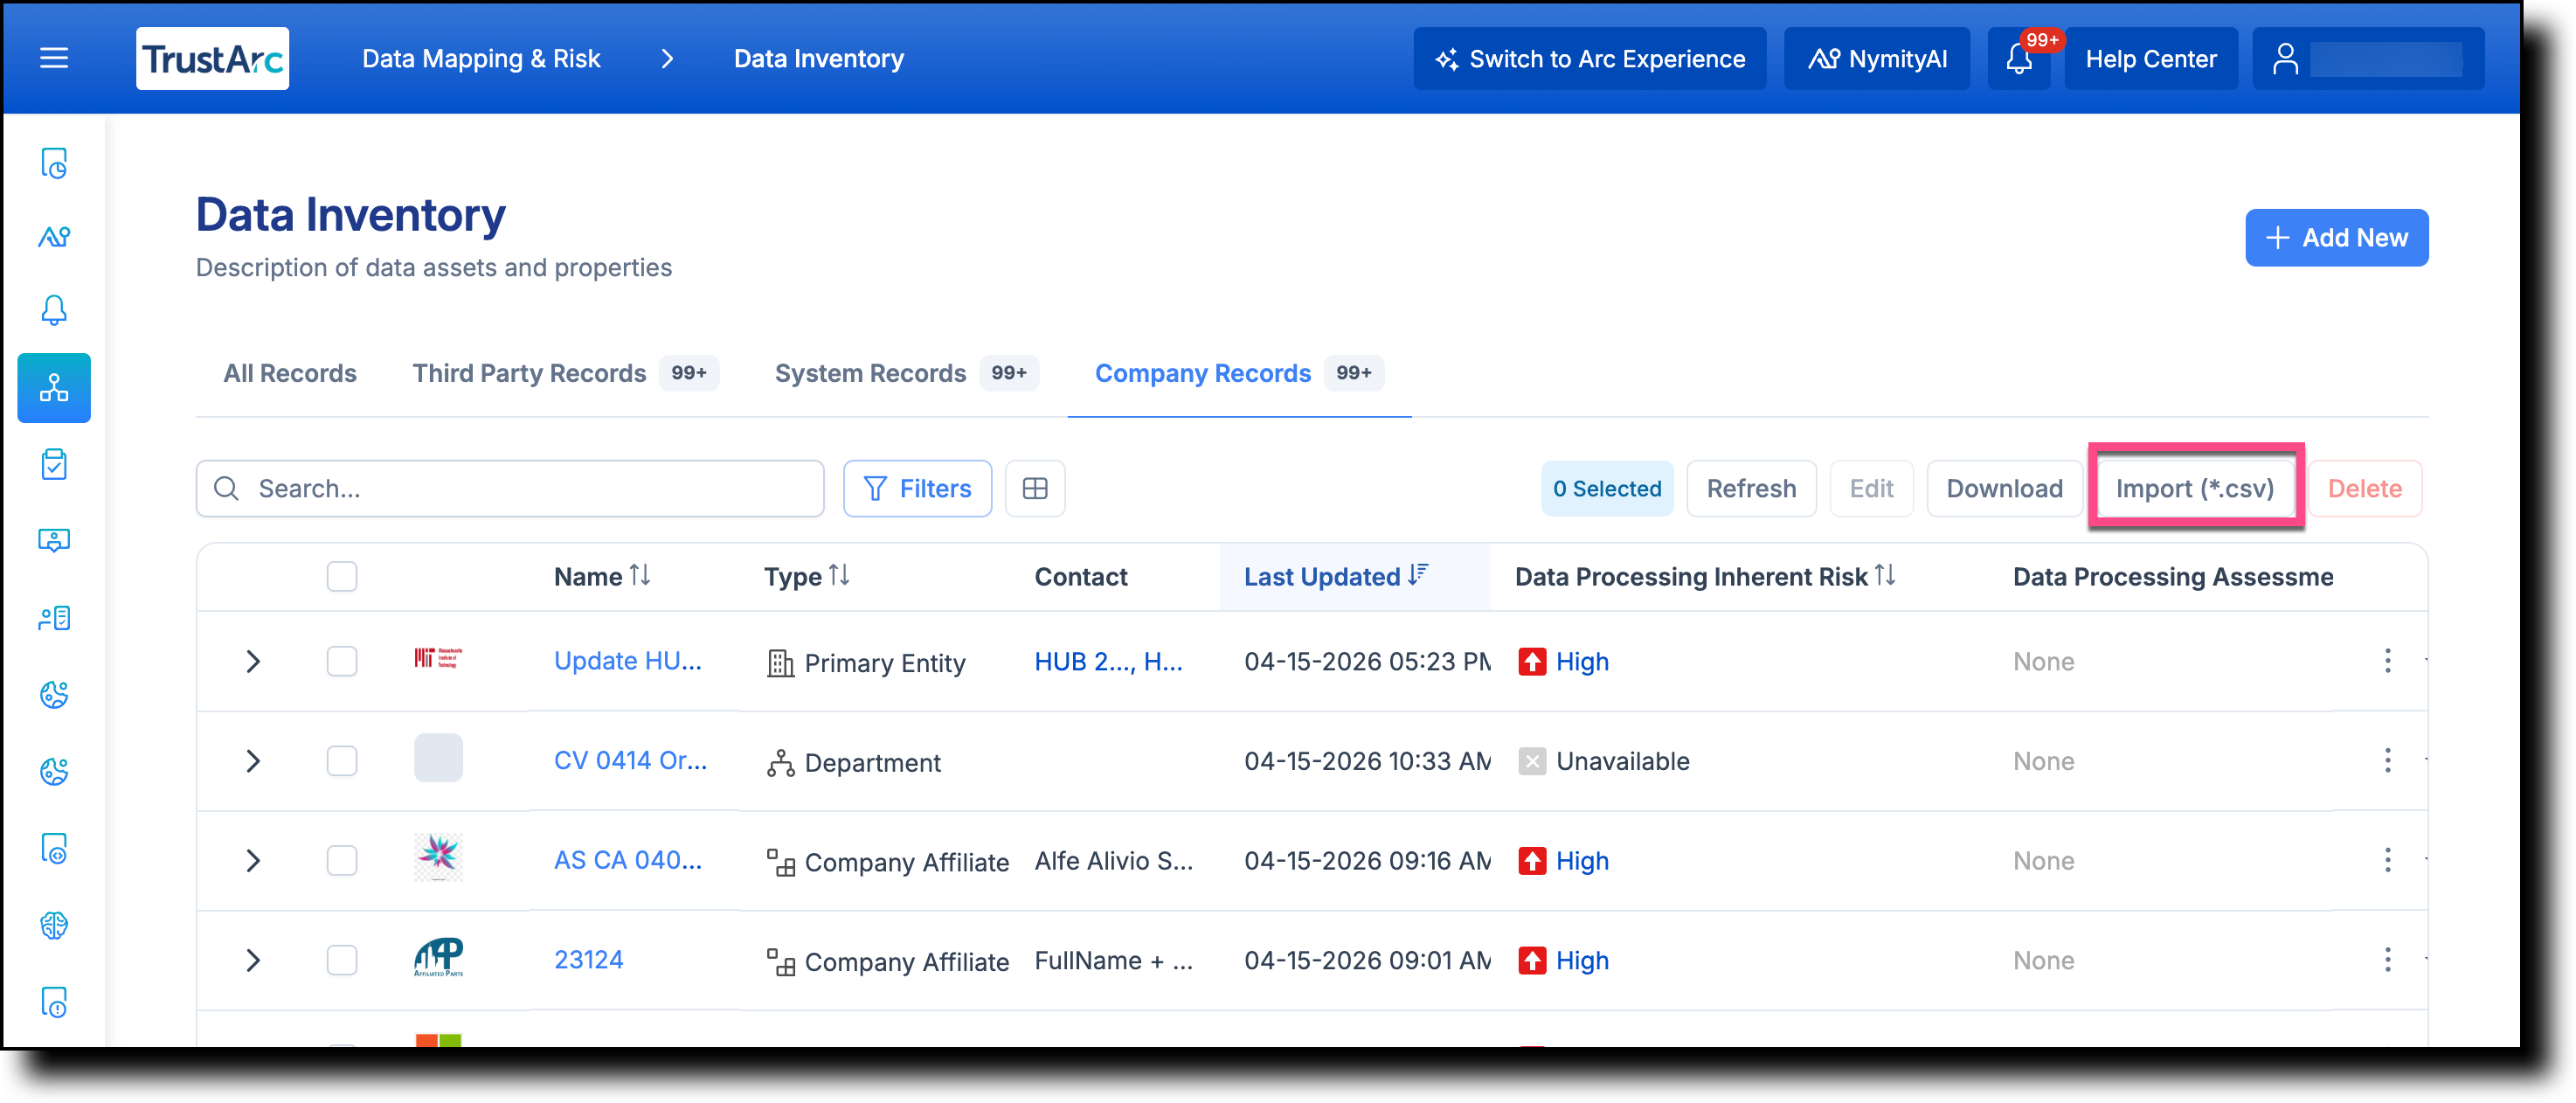Expand the 23124 row

[x=253, y=960]
